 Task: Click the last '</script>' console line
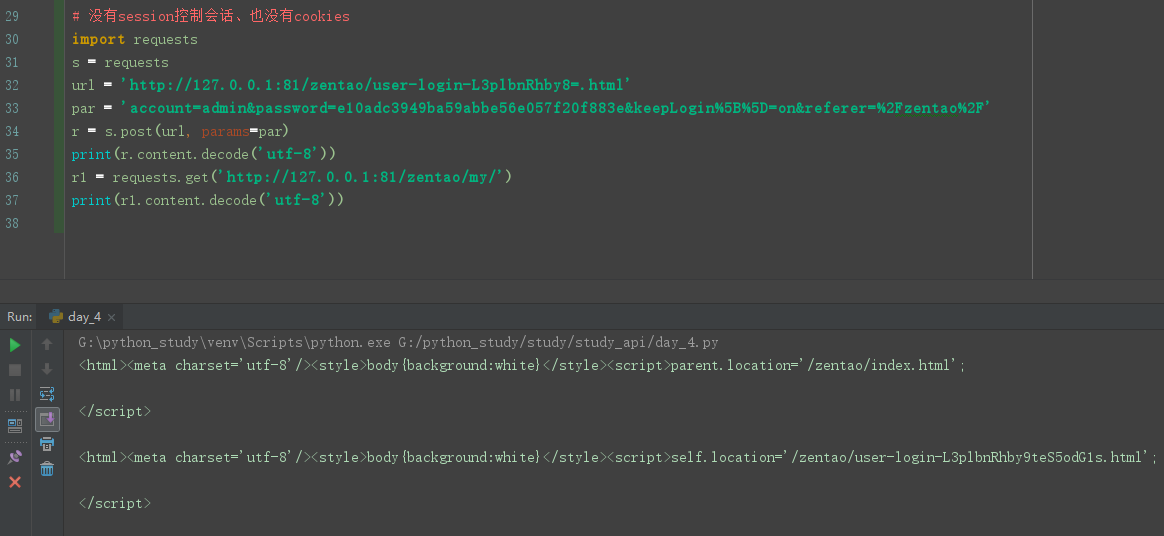115,504
